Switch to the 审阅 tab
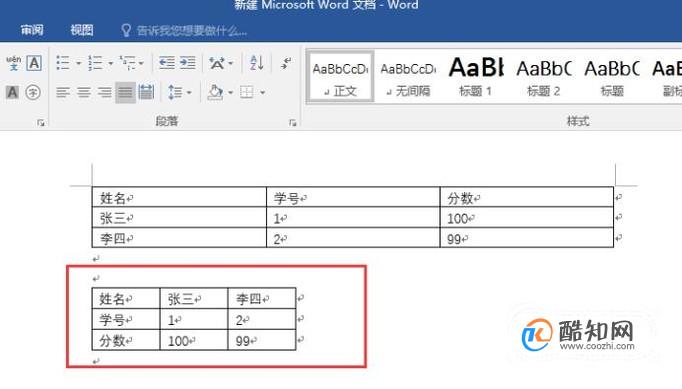682x389 pixels. 32,30
